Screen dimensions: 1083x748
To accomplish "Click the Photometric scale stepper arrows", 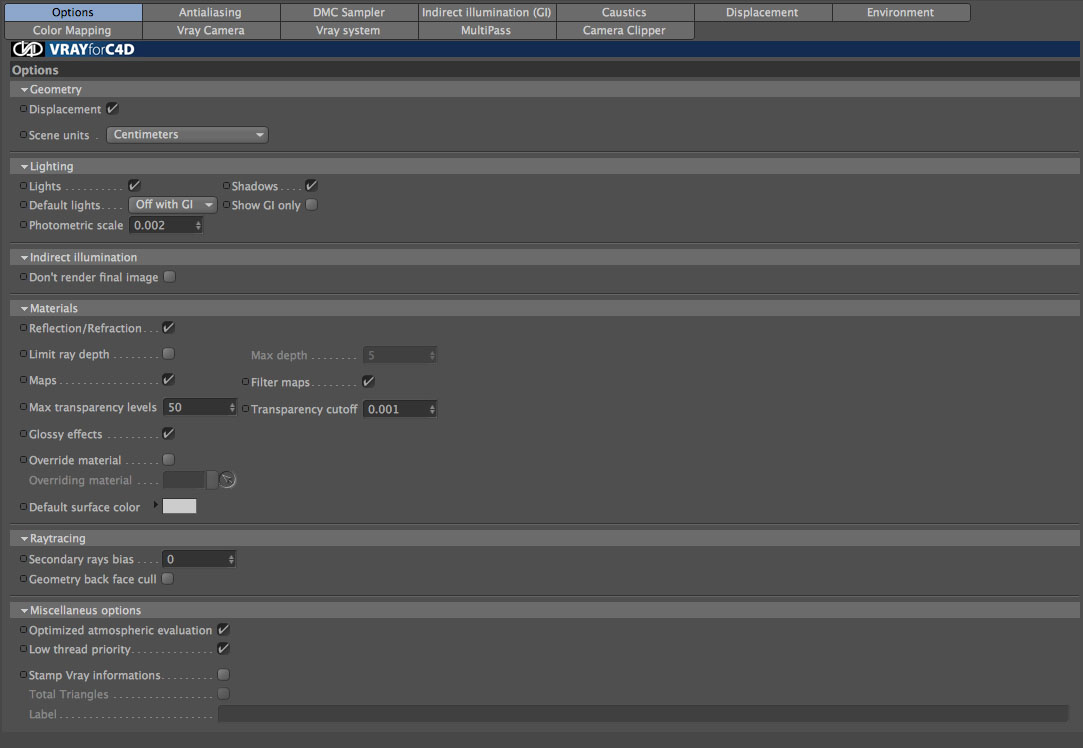I will (198, 225).
